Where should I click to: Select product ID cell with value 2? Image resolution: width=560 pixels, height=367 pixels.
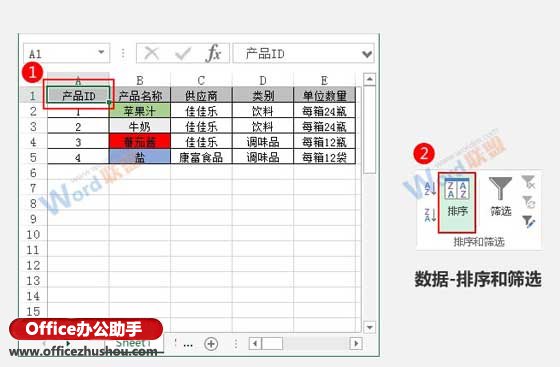point(78,126)
